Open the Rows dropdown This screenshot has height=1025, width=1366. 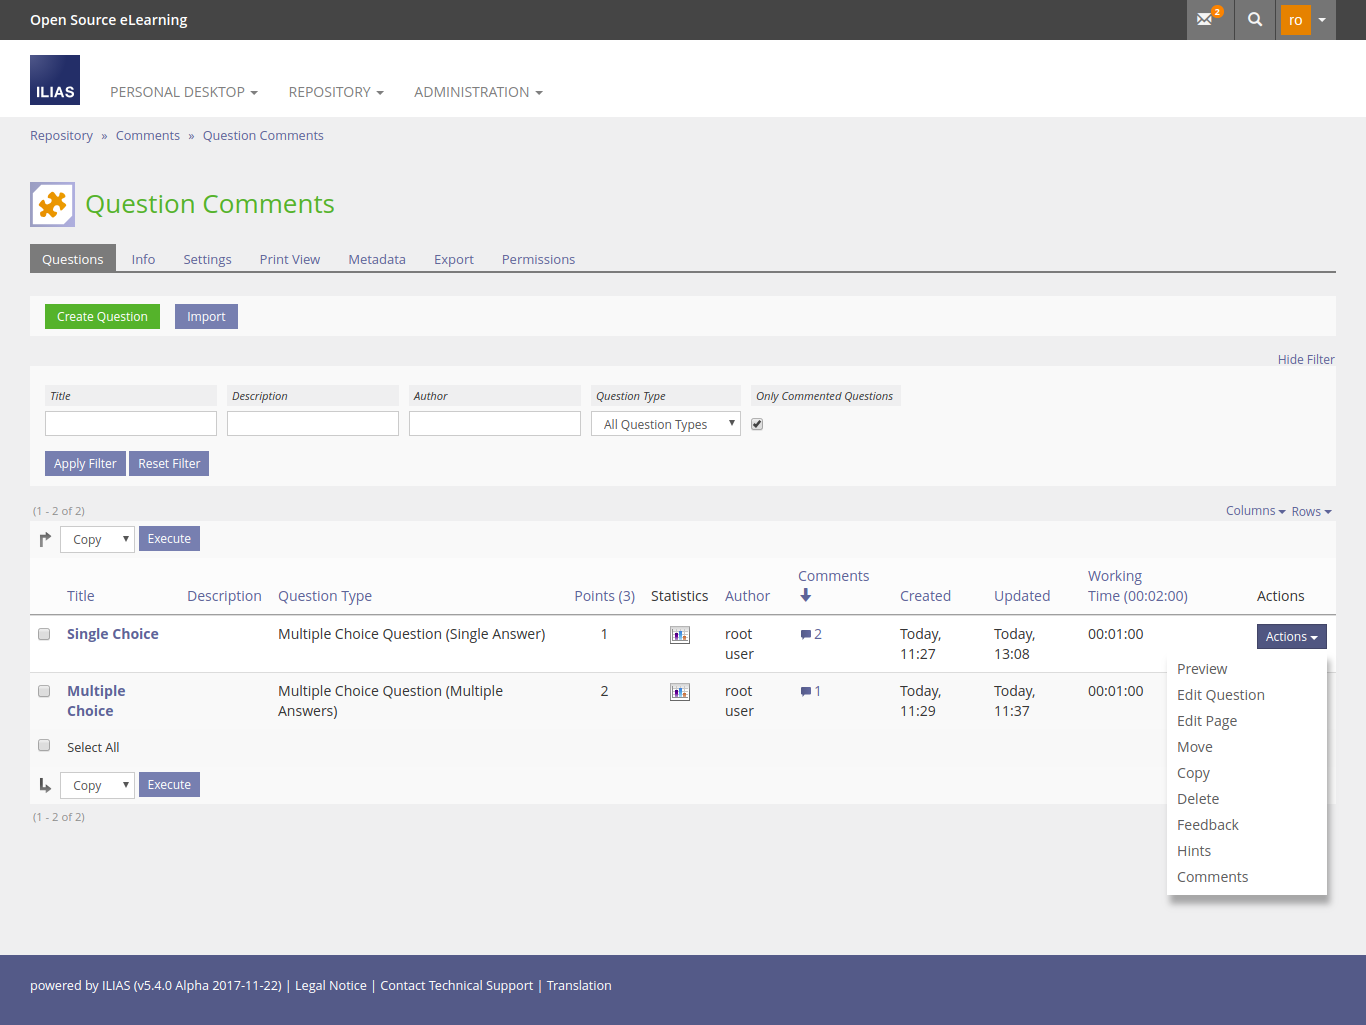(x=1311, y=512)
